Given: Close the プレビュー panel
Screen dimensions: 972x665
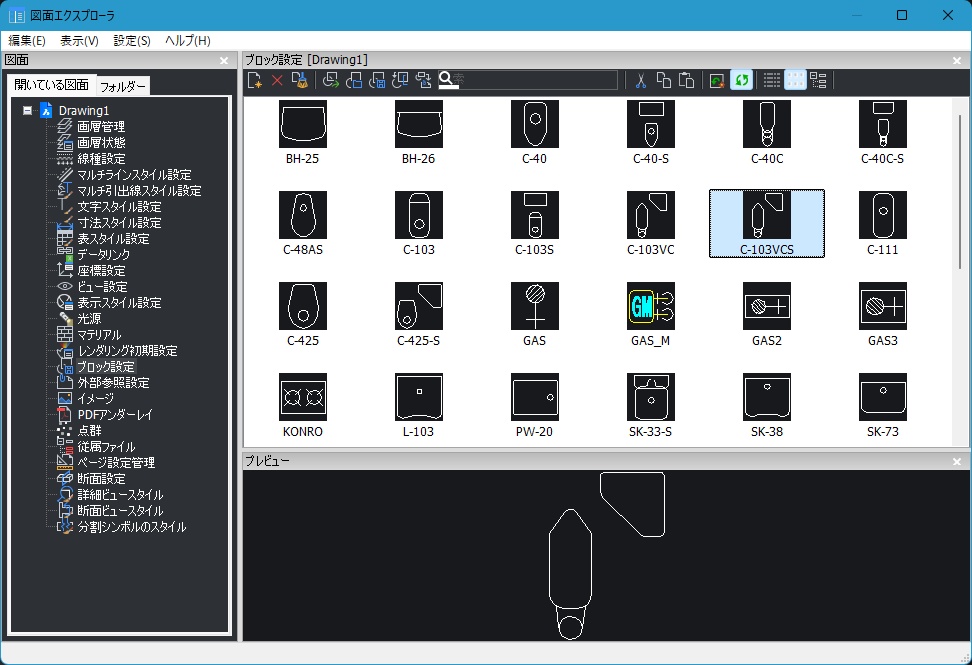Looking at the screenshot, I should (957, 462).
